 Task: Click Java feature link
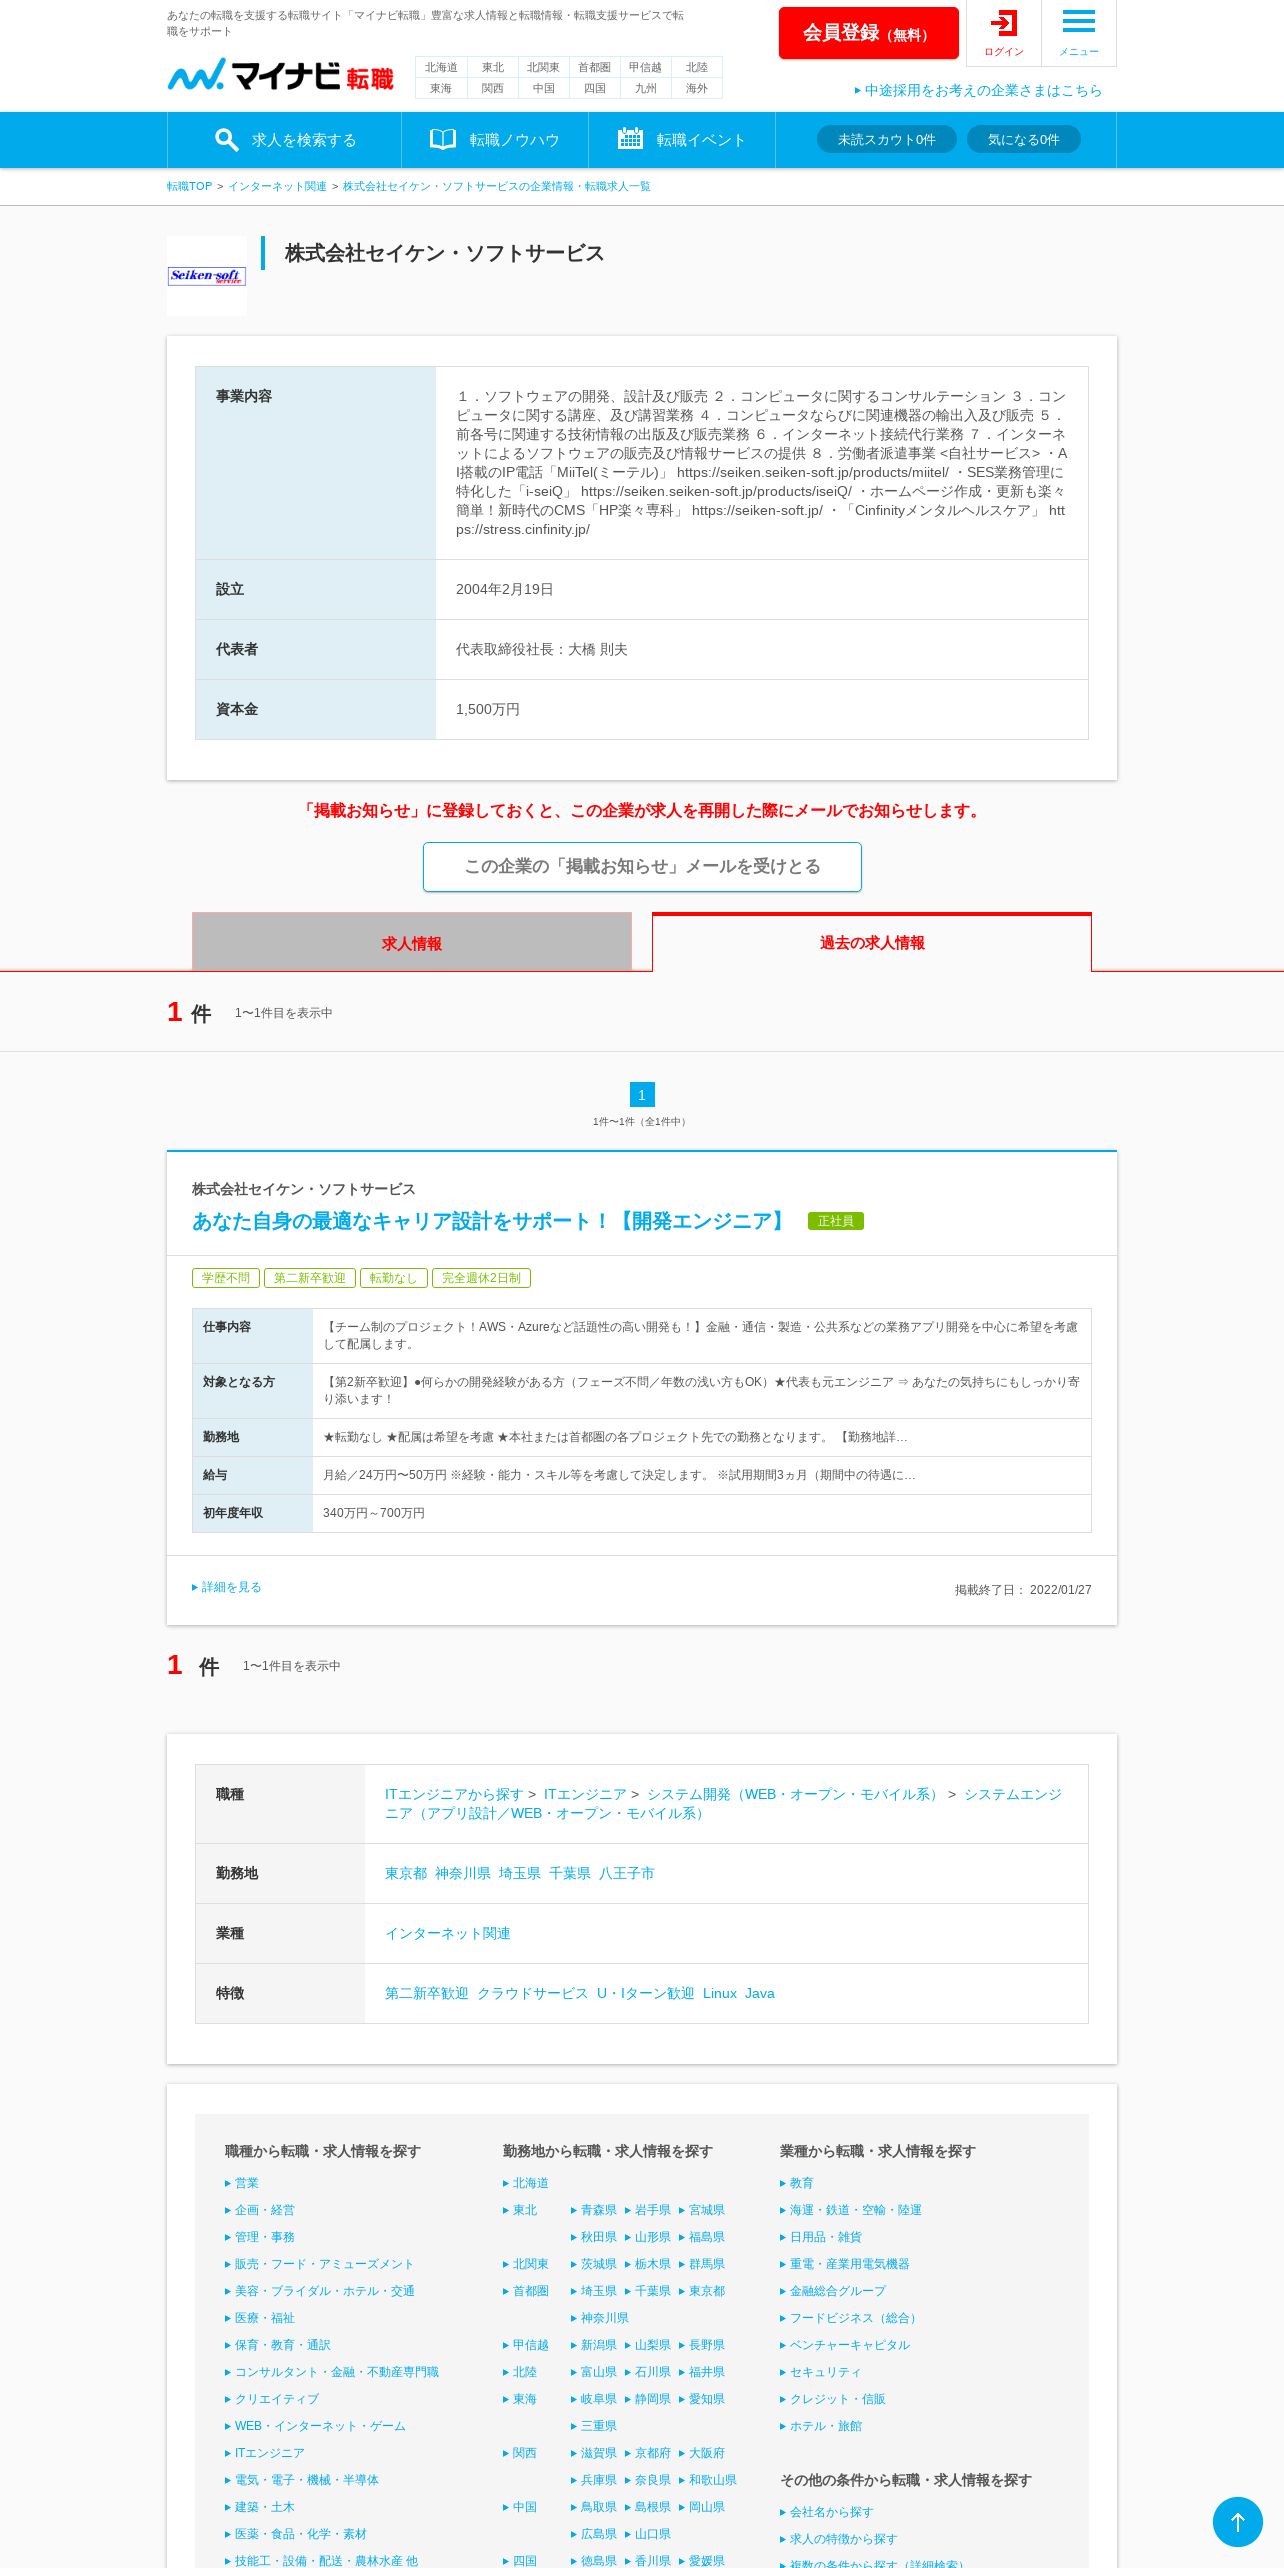(760, 1993)
